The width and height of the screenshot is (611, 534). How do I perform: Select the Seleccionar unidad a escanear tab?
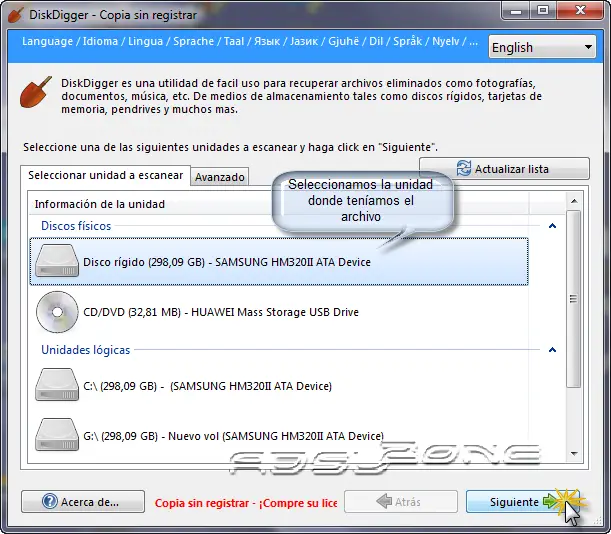[105, 175]
